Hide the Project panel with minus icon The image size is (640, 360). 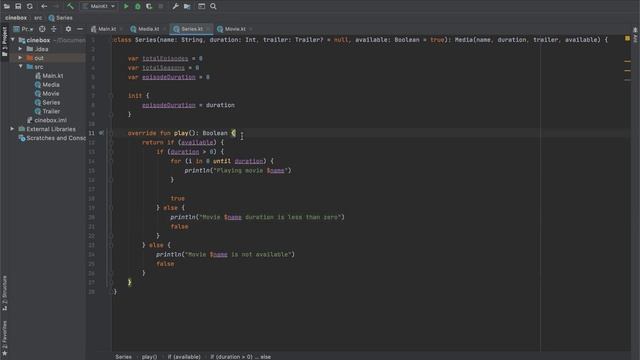click(80, 29)
